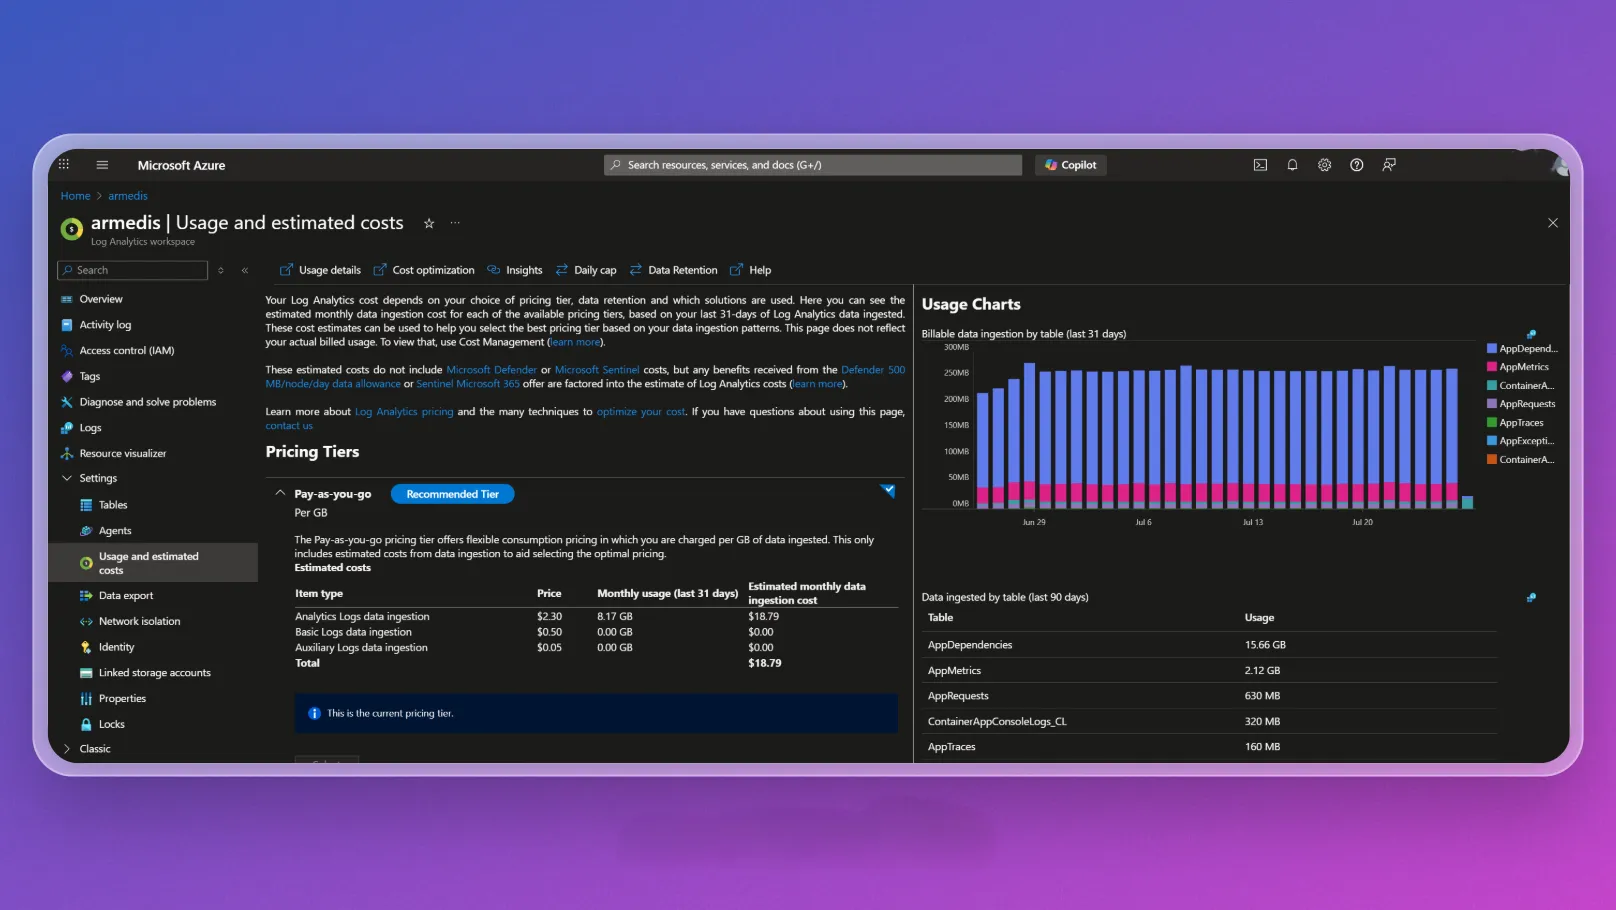
Task: Open Locks under Settings
Action: point(112,725)
